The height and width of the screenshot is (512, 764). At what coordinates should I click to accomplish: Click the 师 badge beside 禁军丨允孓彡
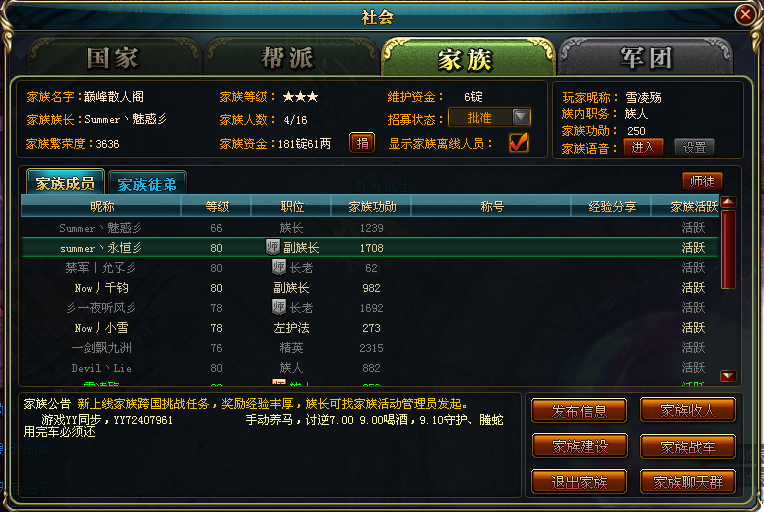[279, 267]
